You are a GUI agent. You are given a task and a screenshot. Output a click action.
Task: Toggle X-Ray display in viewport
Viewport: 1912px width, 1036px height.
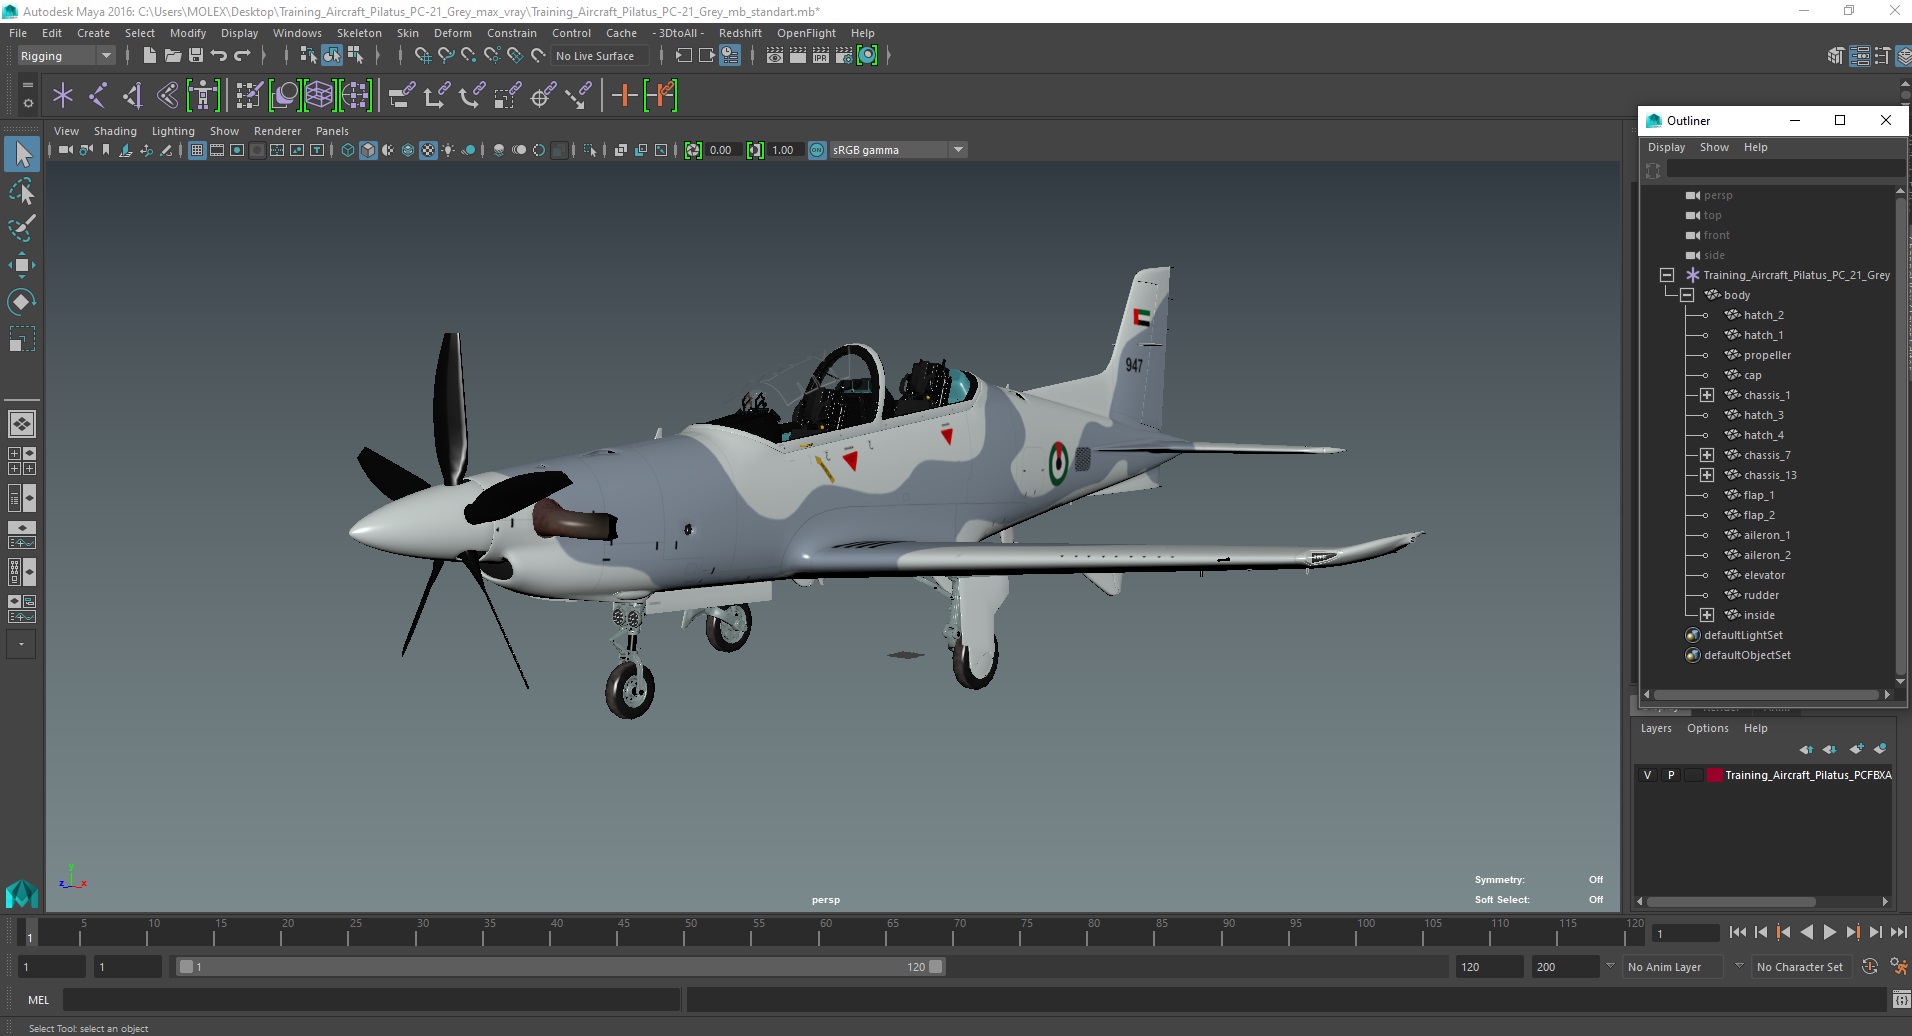pyautogui.click(x=621, y=150)
